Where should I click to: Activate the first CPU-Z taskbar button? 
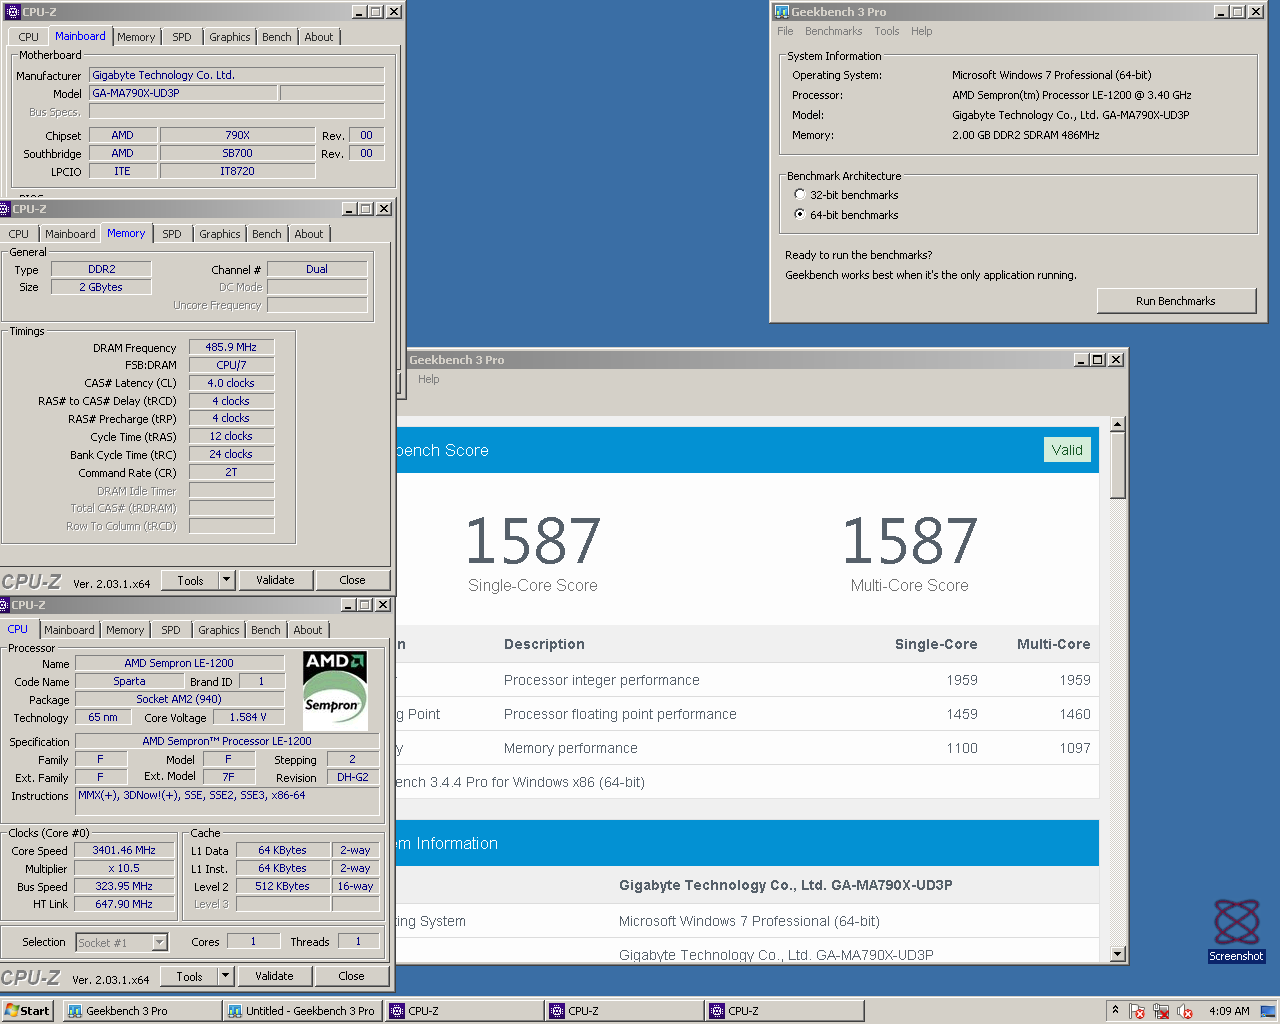click(x=465, y=1011)
